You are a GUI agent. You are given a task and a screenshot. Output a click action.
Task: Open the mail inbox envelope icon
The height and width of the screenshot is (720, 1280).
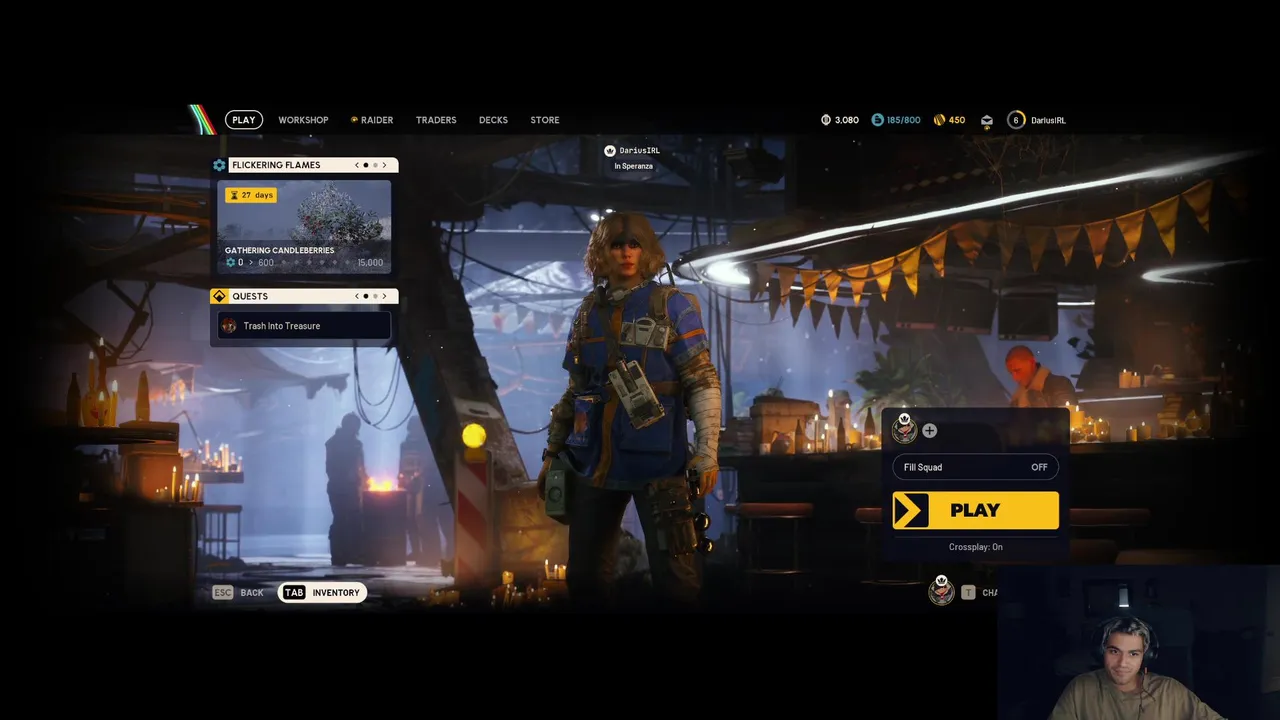coord(987,120)
